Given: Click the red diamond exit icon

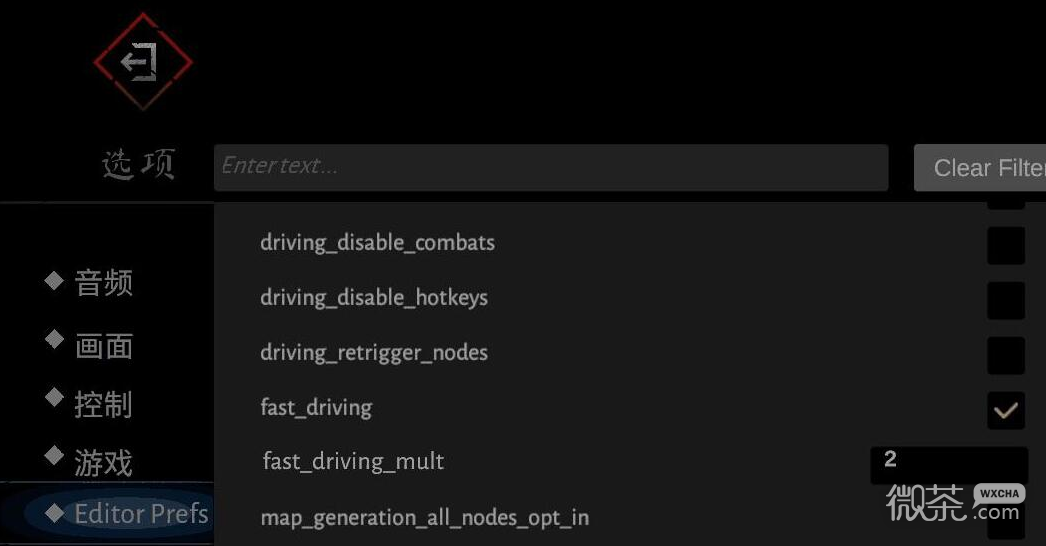Looking at the screenshot, I should (143, 62).
